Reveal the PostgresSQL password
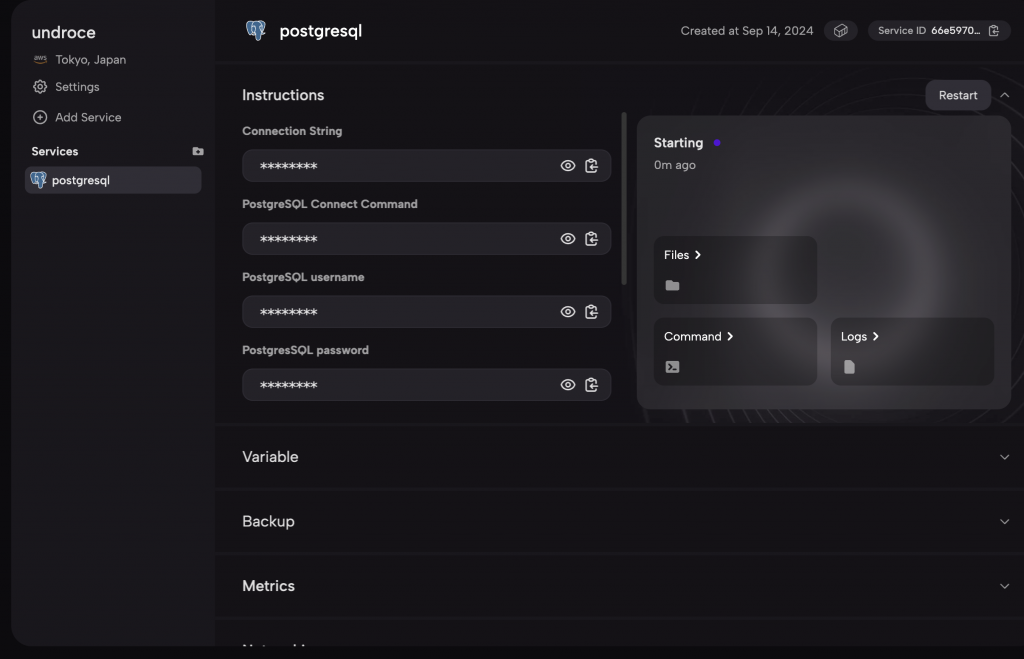1024x659 pixels. [568, 385]
